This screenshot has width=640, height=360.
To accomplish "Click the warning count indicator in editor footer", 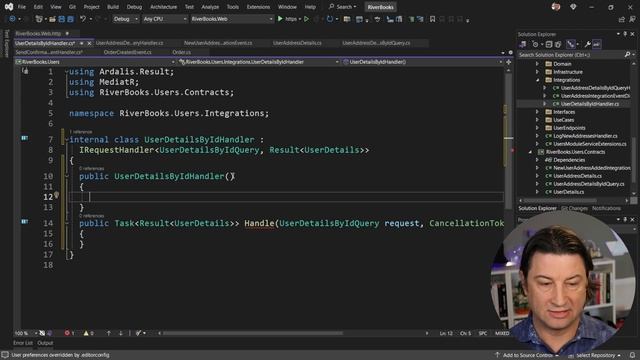I will point(88,333).
